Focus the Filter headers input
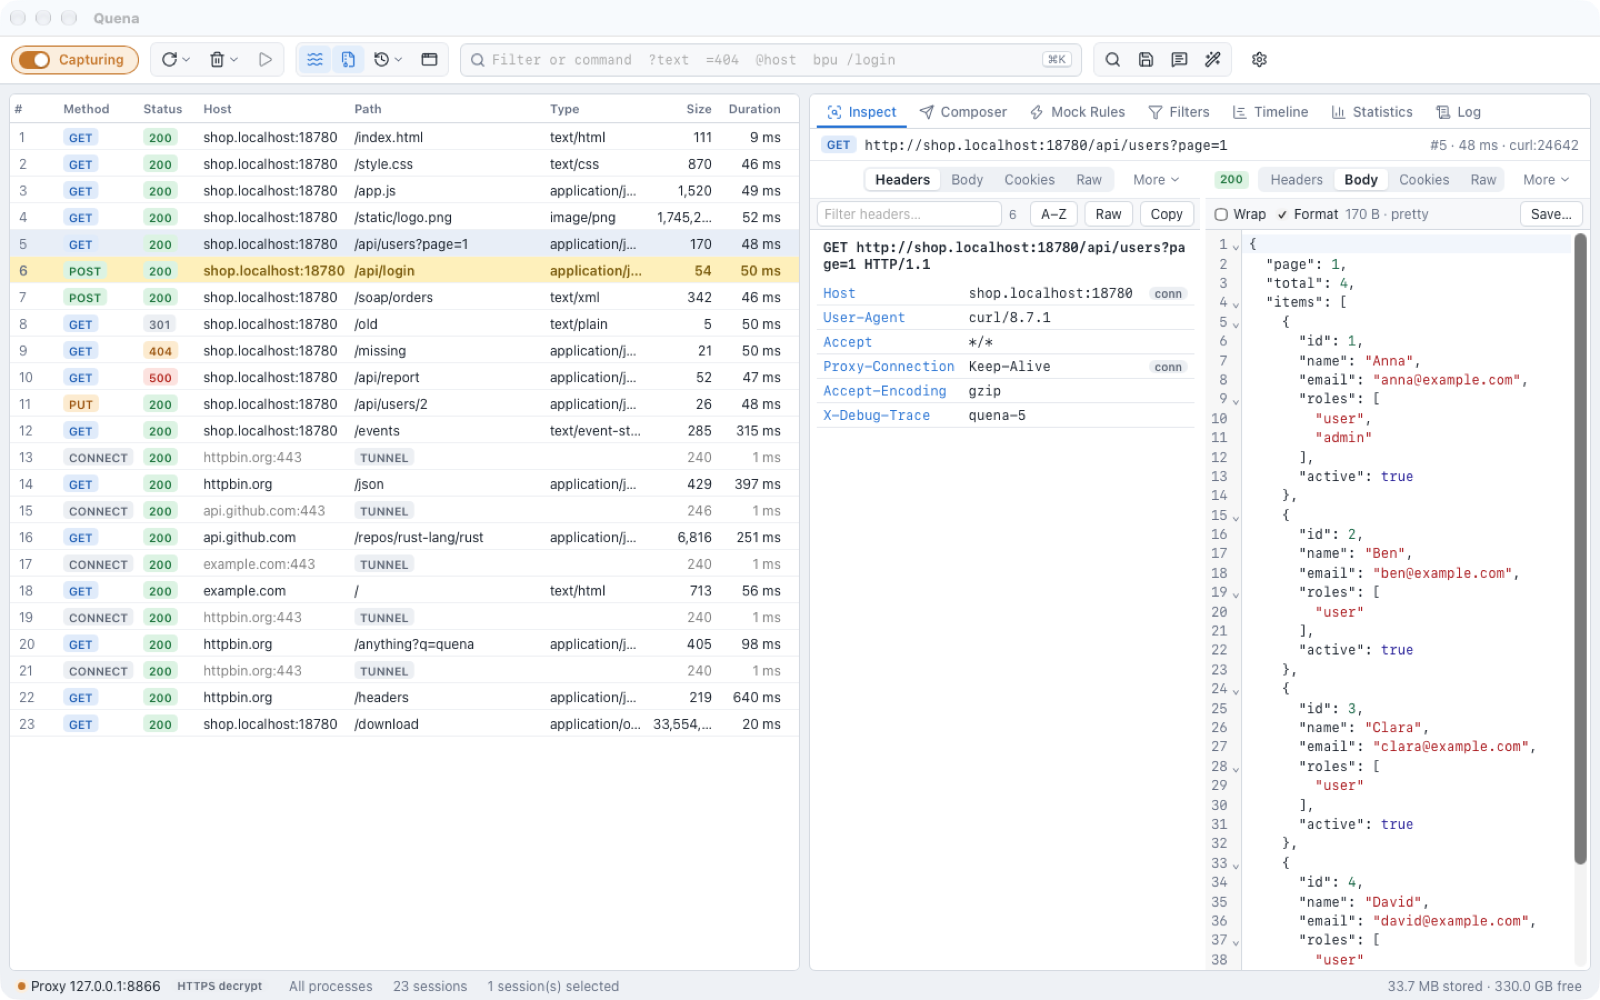 pos(909,214)
